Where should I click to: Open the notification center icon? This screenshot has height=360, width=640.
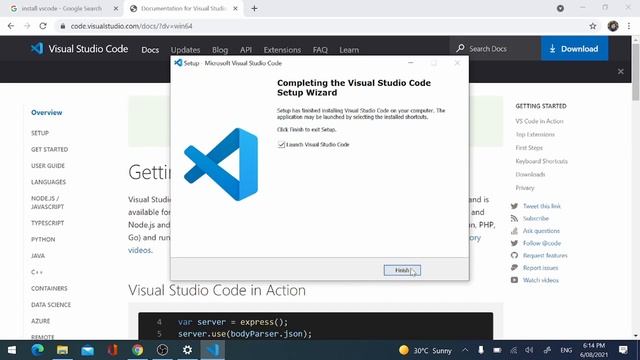tap(623, 350)
